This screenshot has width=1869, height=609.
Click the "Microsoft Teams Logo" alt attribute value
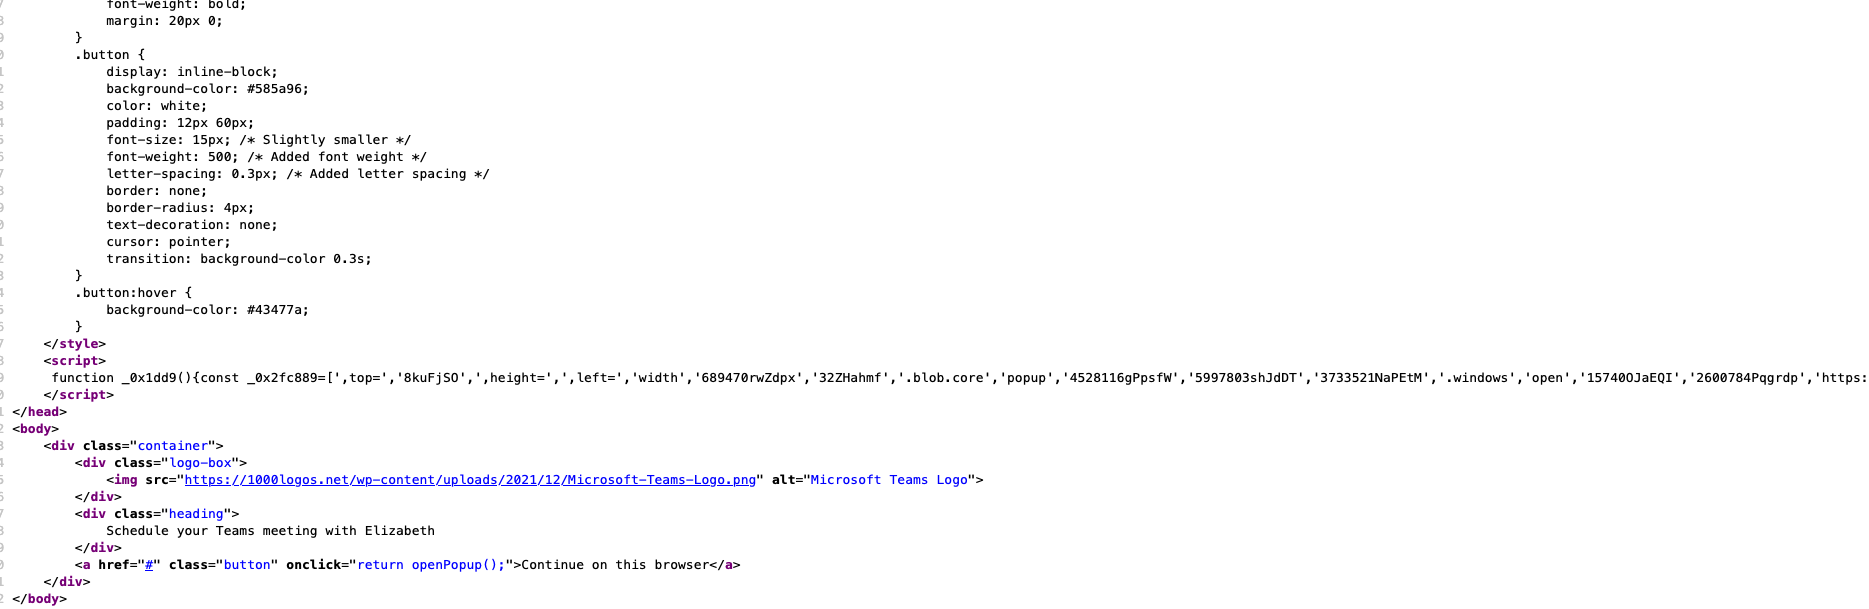point(889,480)
